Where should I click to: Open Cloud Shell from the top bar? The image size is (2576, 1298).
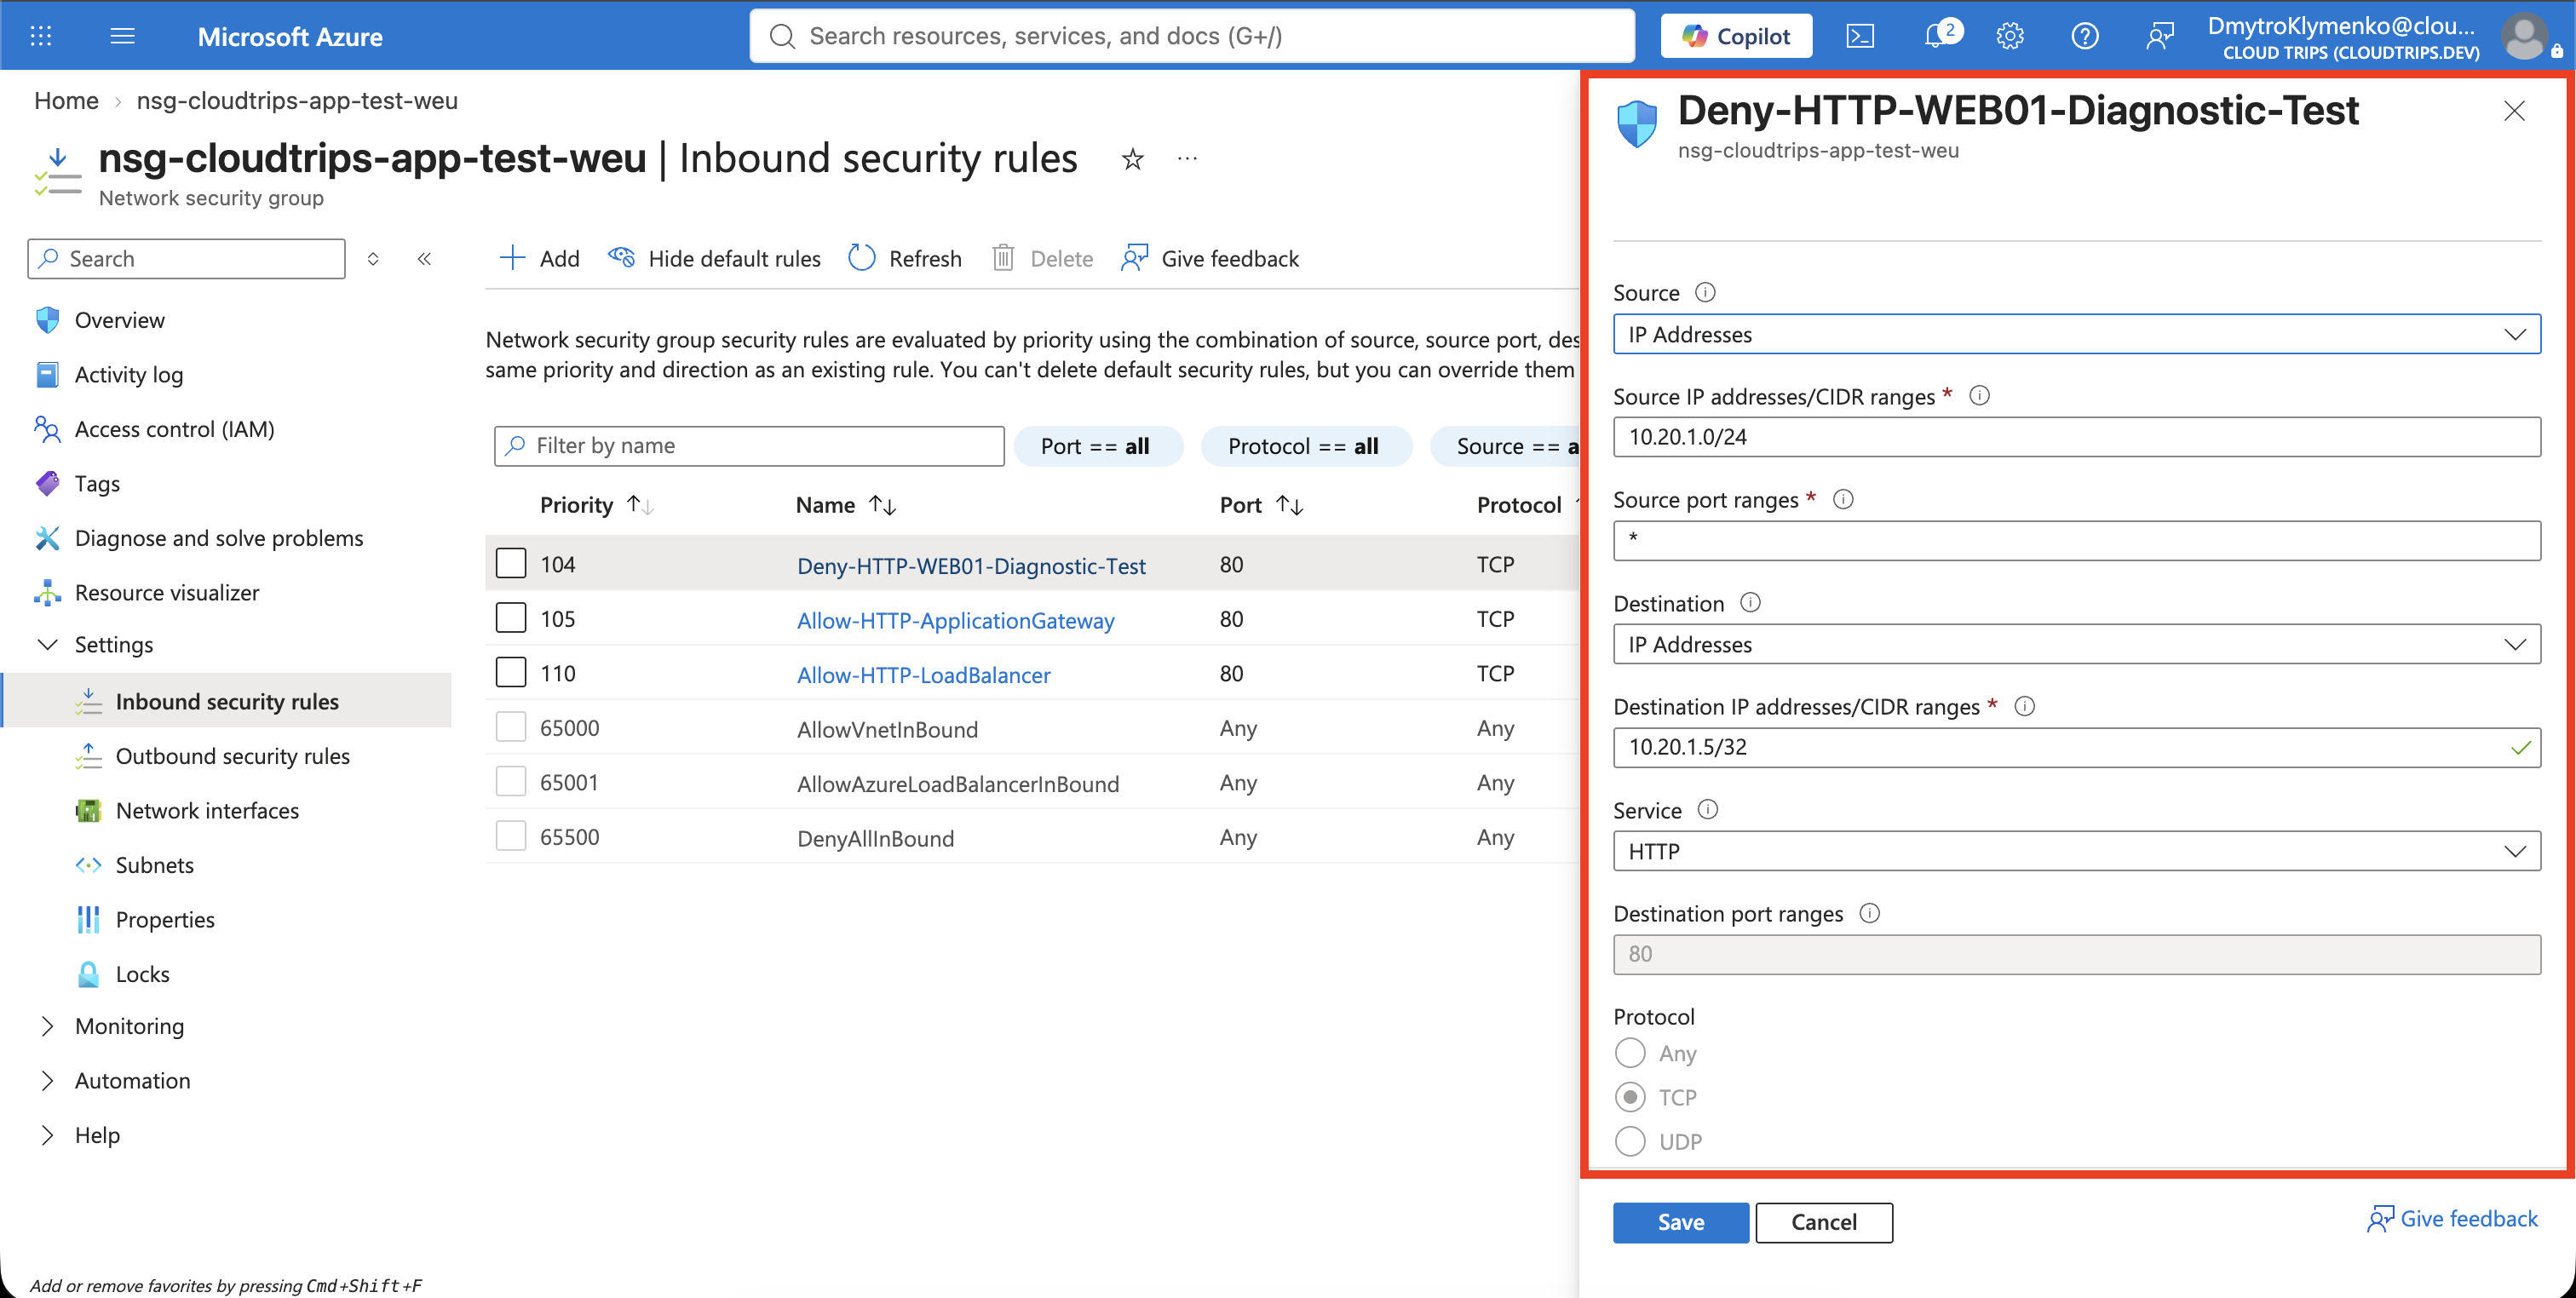[x=1859, y=36]
